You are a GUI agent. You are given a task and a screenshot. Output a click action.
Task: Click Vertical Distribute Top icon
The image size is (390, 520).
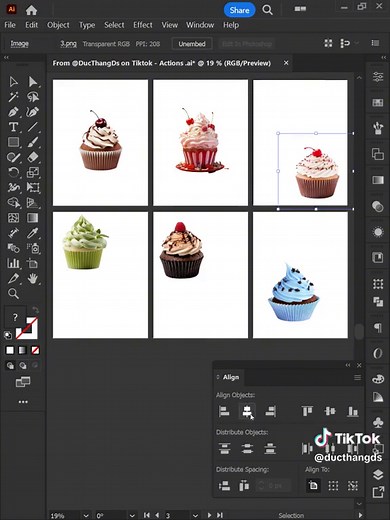tap(224, 449)
